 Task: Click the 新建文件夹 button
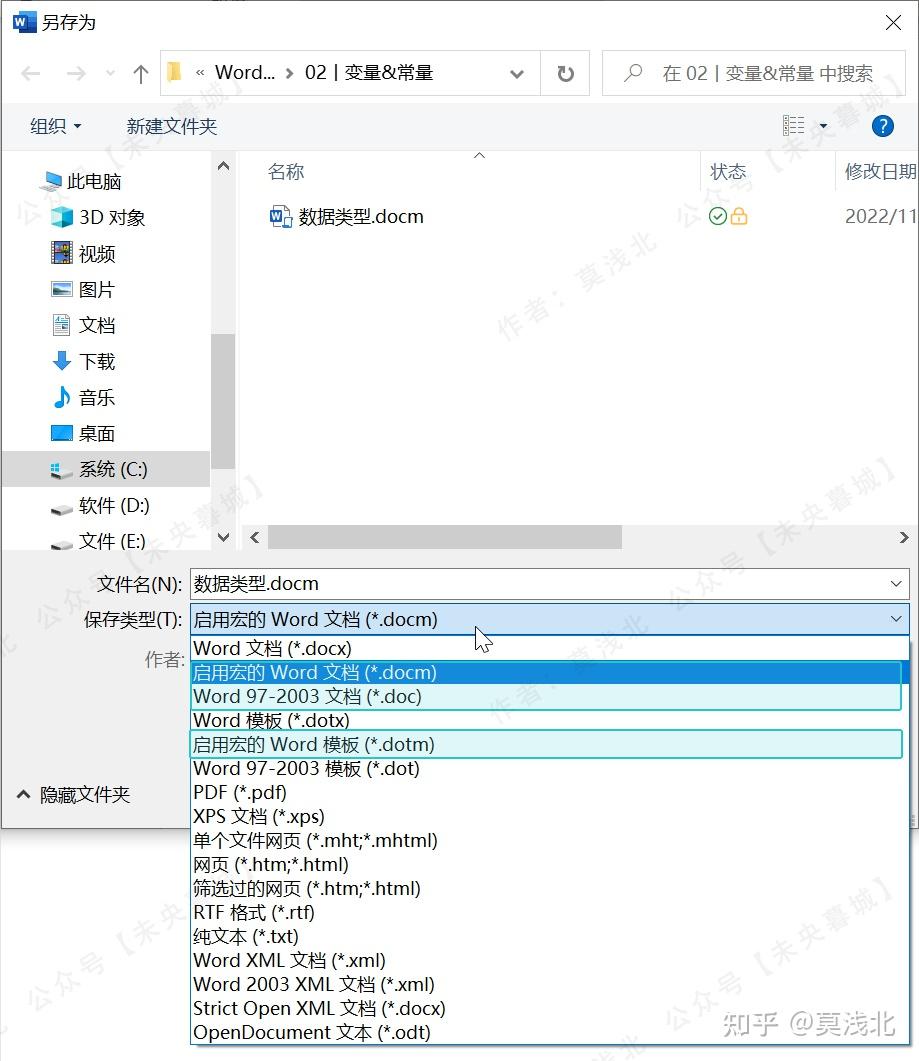pos(171,126)
